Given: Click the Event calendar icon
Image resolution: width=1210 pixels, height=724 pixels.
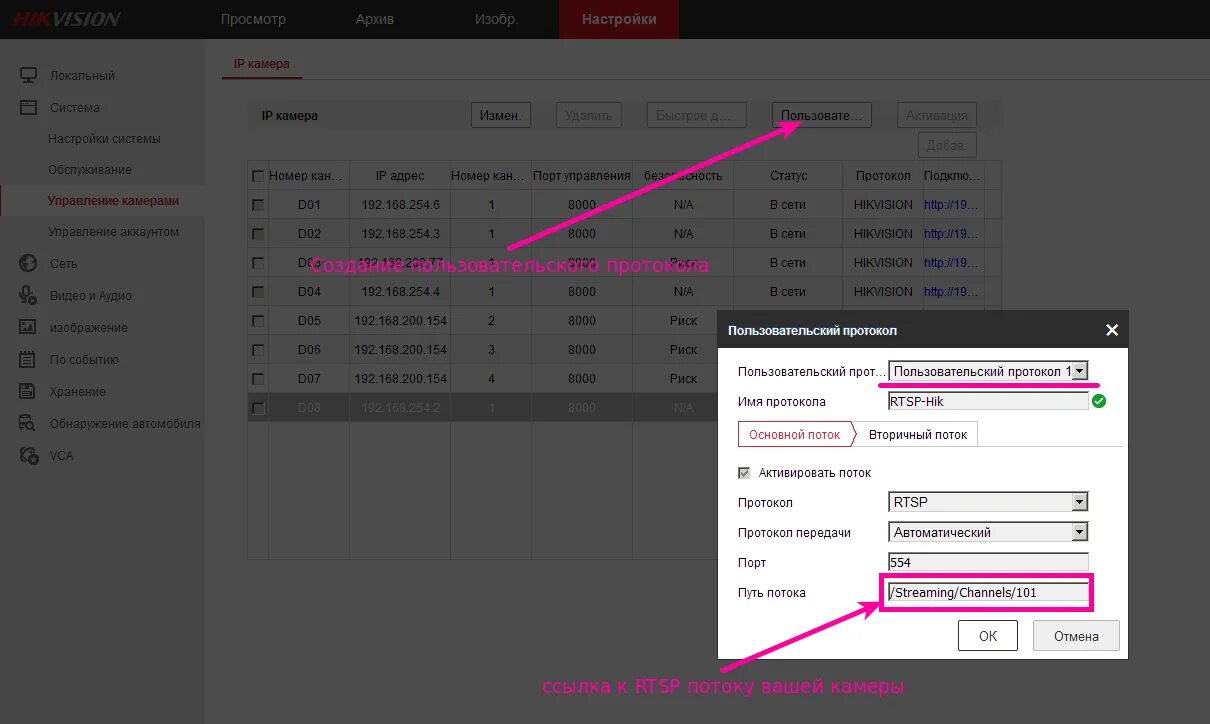Looking at the screenshot, I should pyautogui.click(x=28, y=359).
